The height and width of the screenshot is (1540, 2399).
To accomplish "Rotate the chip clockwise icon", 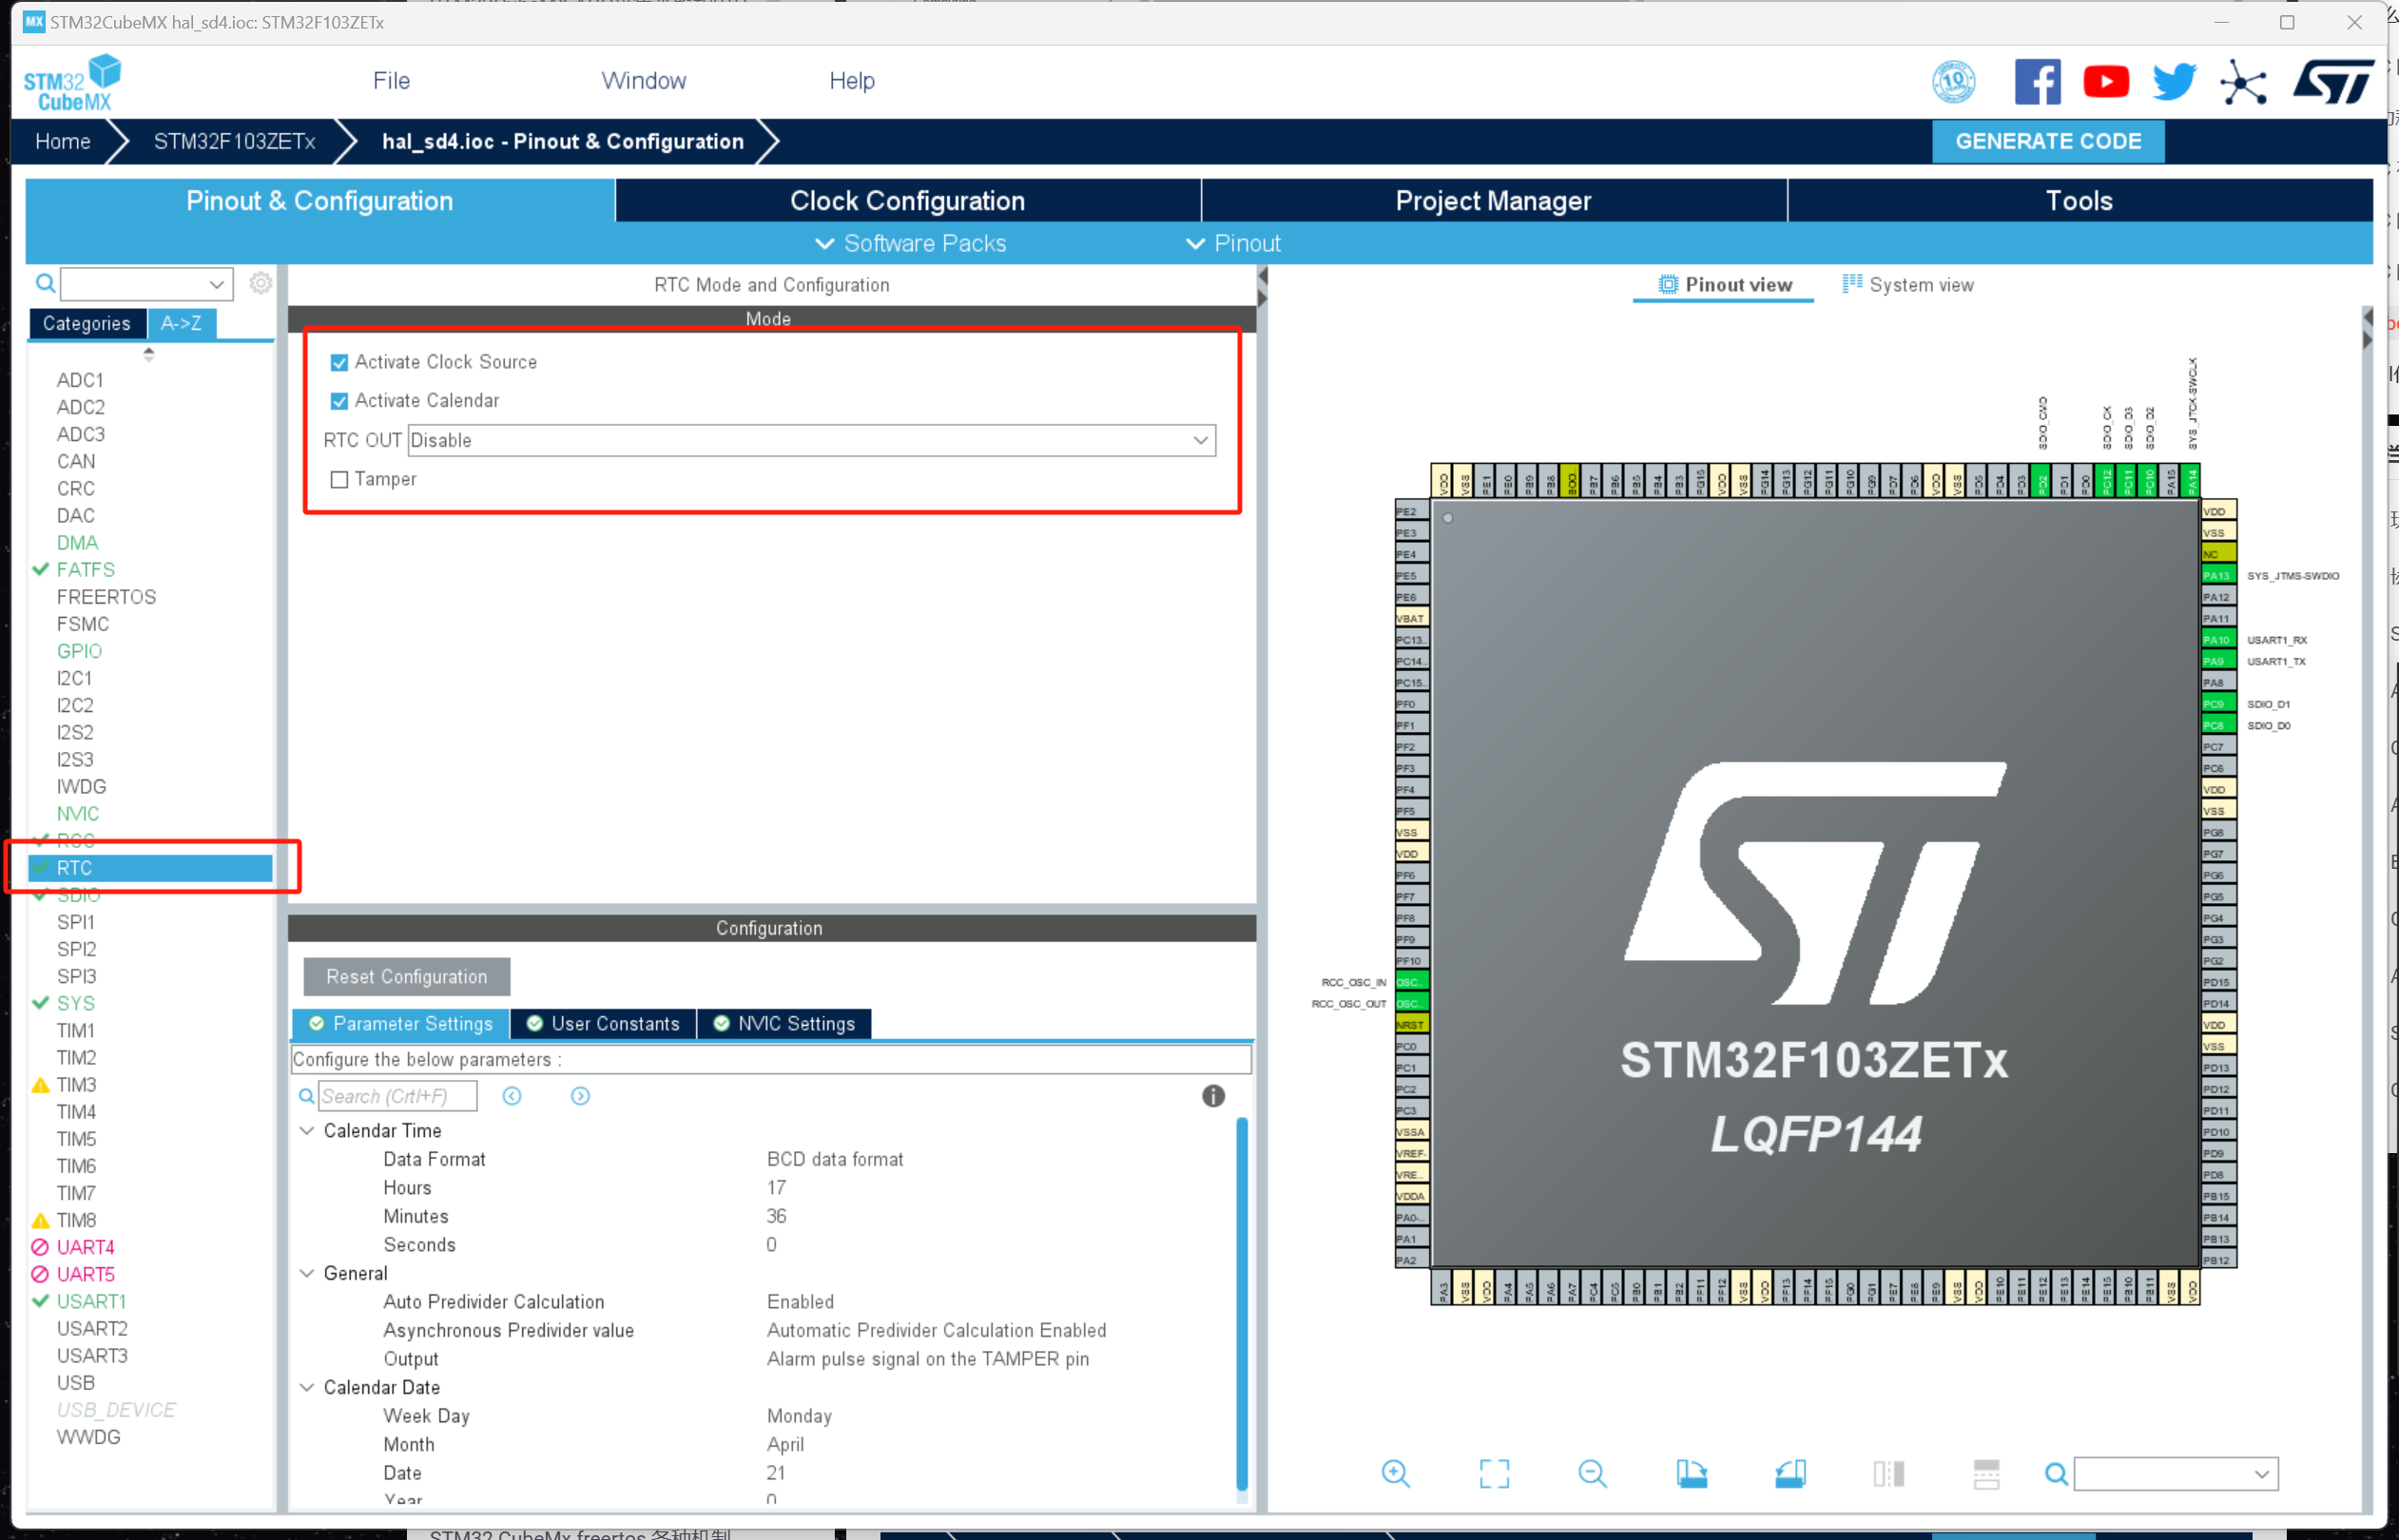I will click(x=1691, y=1473).
